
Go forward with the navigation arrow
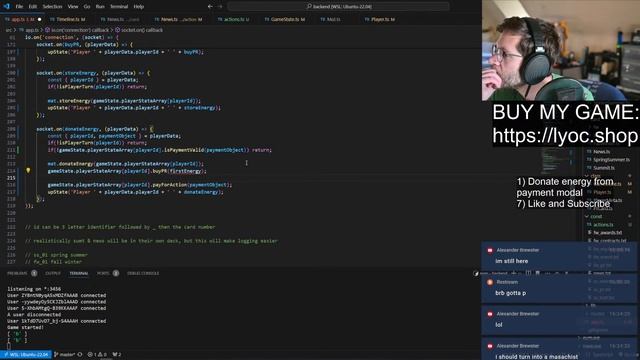(x=220, y=7)
